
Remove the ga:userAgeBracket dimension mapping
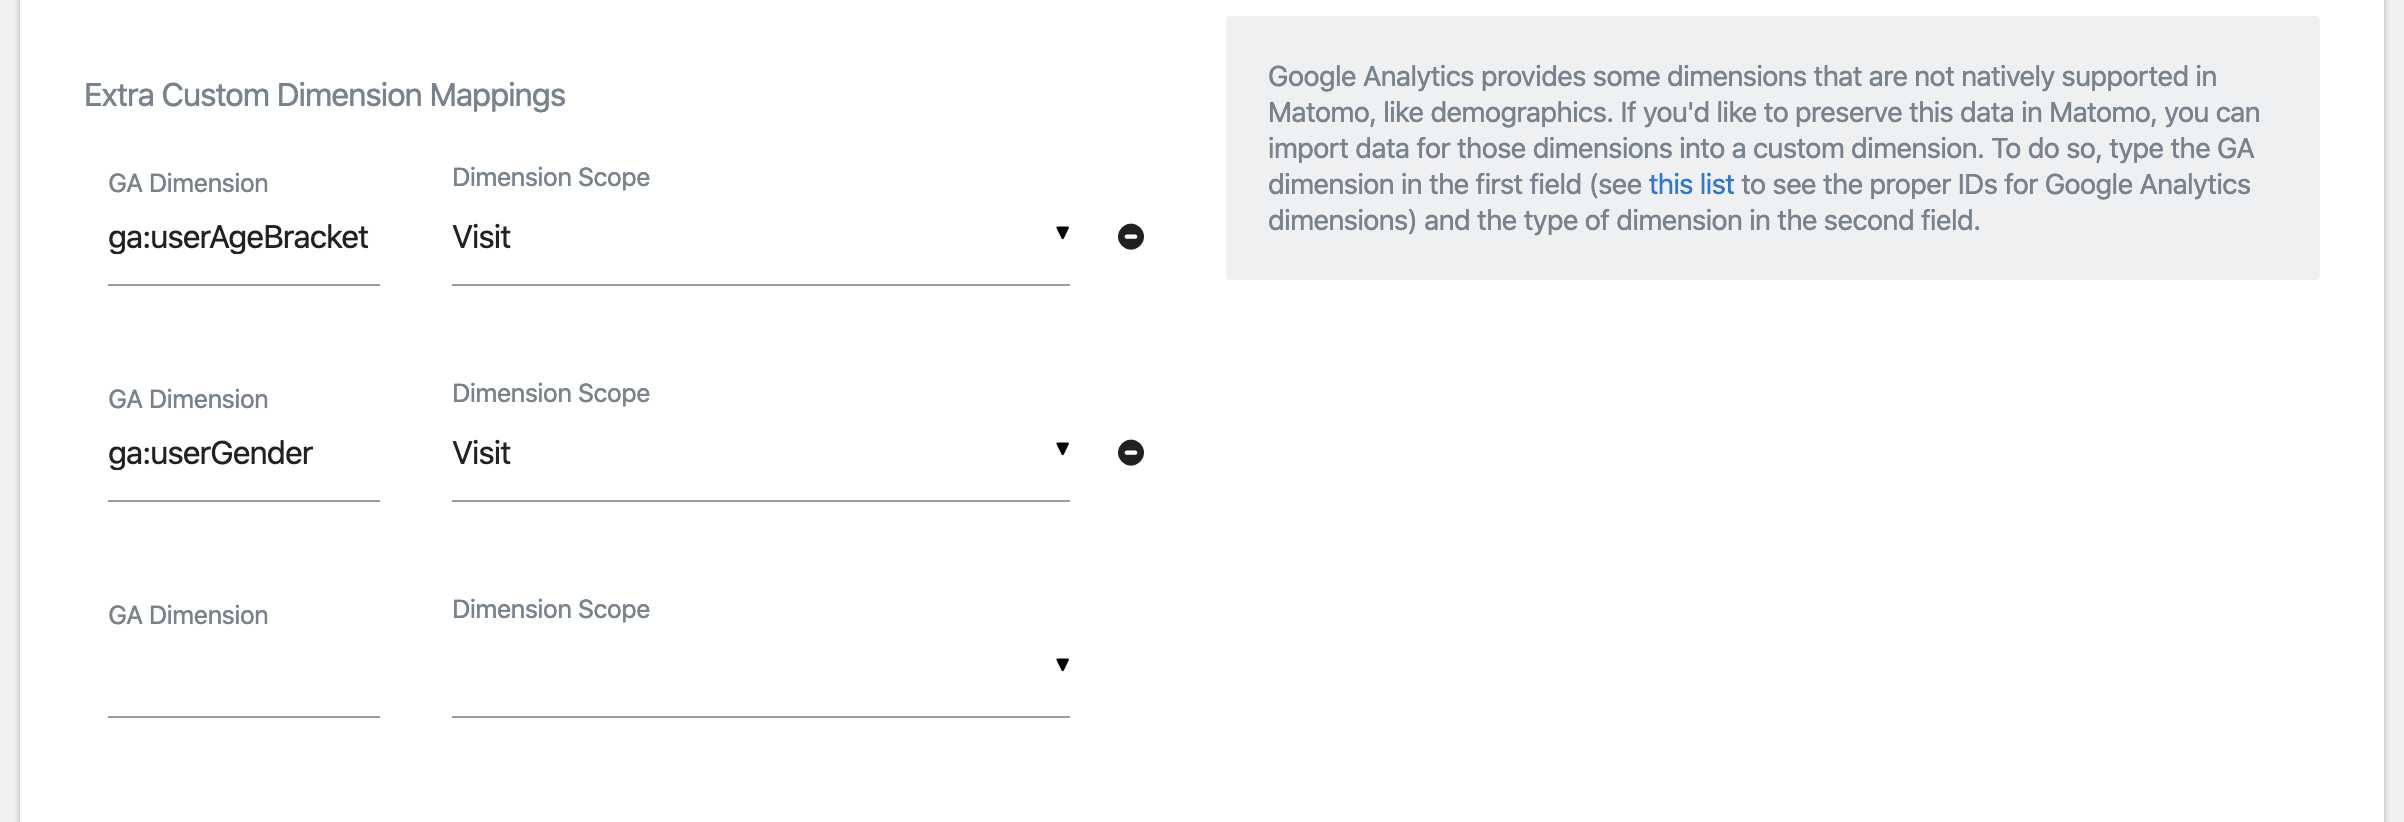1131,237
